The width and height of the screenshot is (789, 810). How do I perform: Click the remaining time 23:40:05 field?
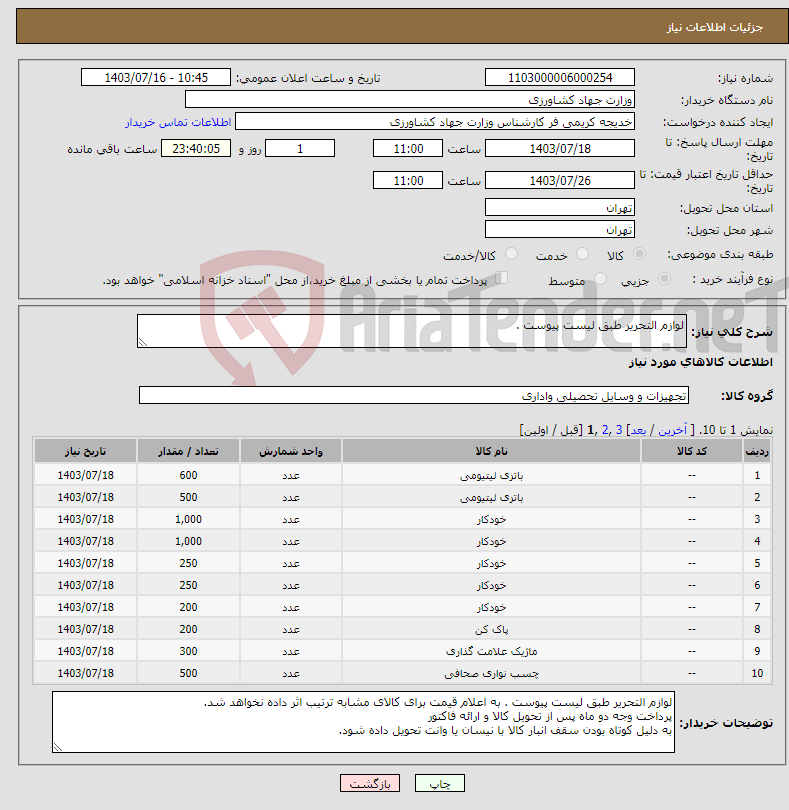tap(196, 149)
